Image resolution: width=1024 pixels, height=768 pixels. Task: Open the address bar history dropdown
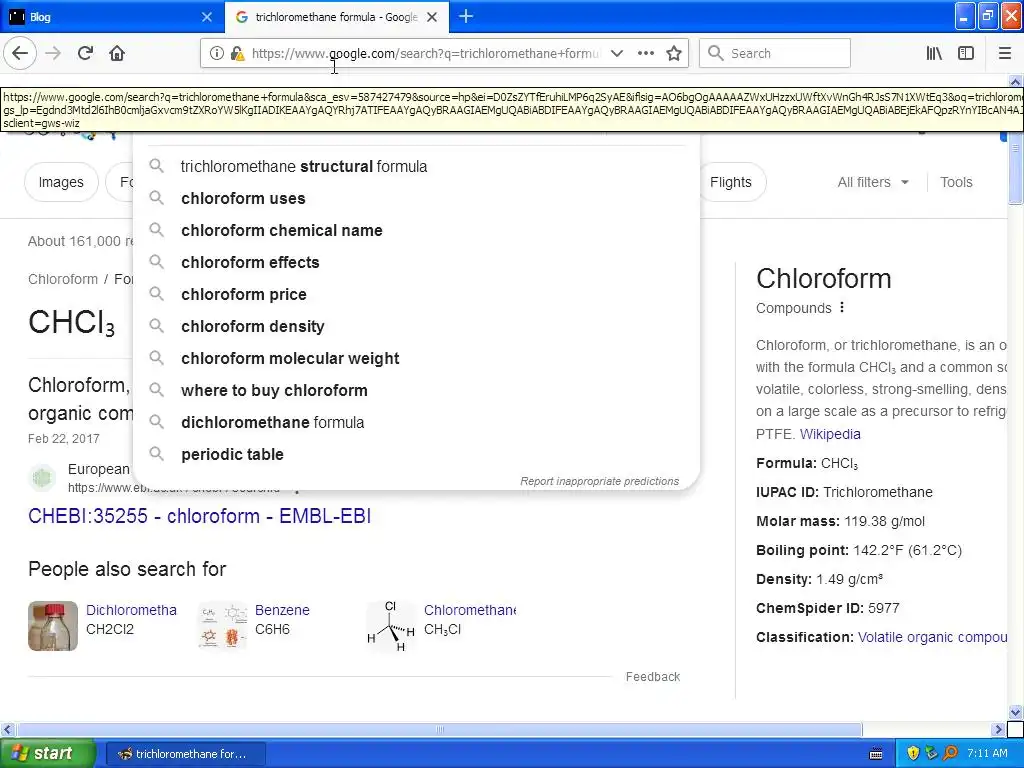(x=616, y=54)
